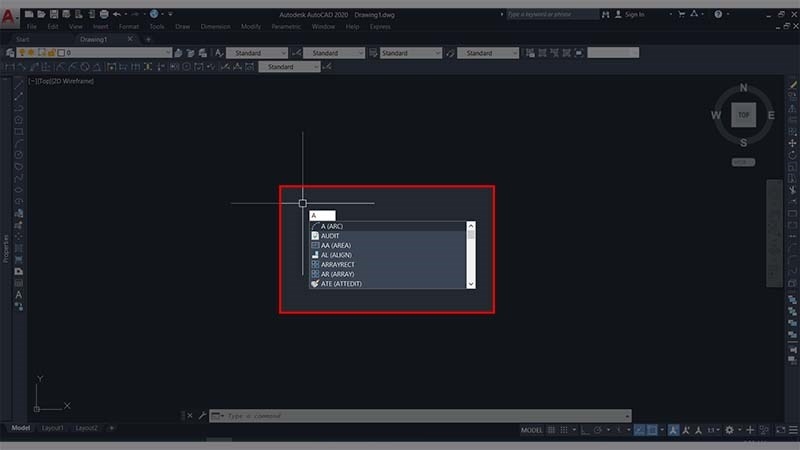Open the Draw menu
Image resolution: width=800 pixels, height=450 pixels.
(182, 27)
